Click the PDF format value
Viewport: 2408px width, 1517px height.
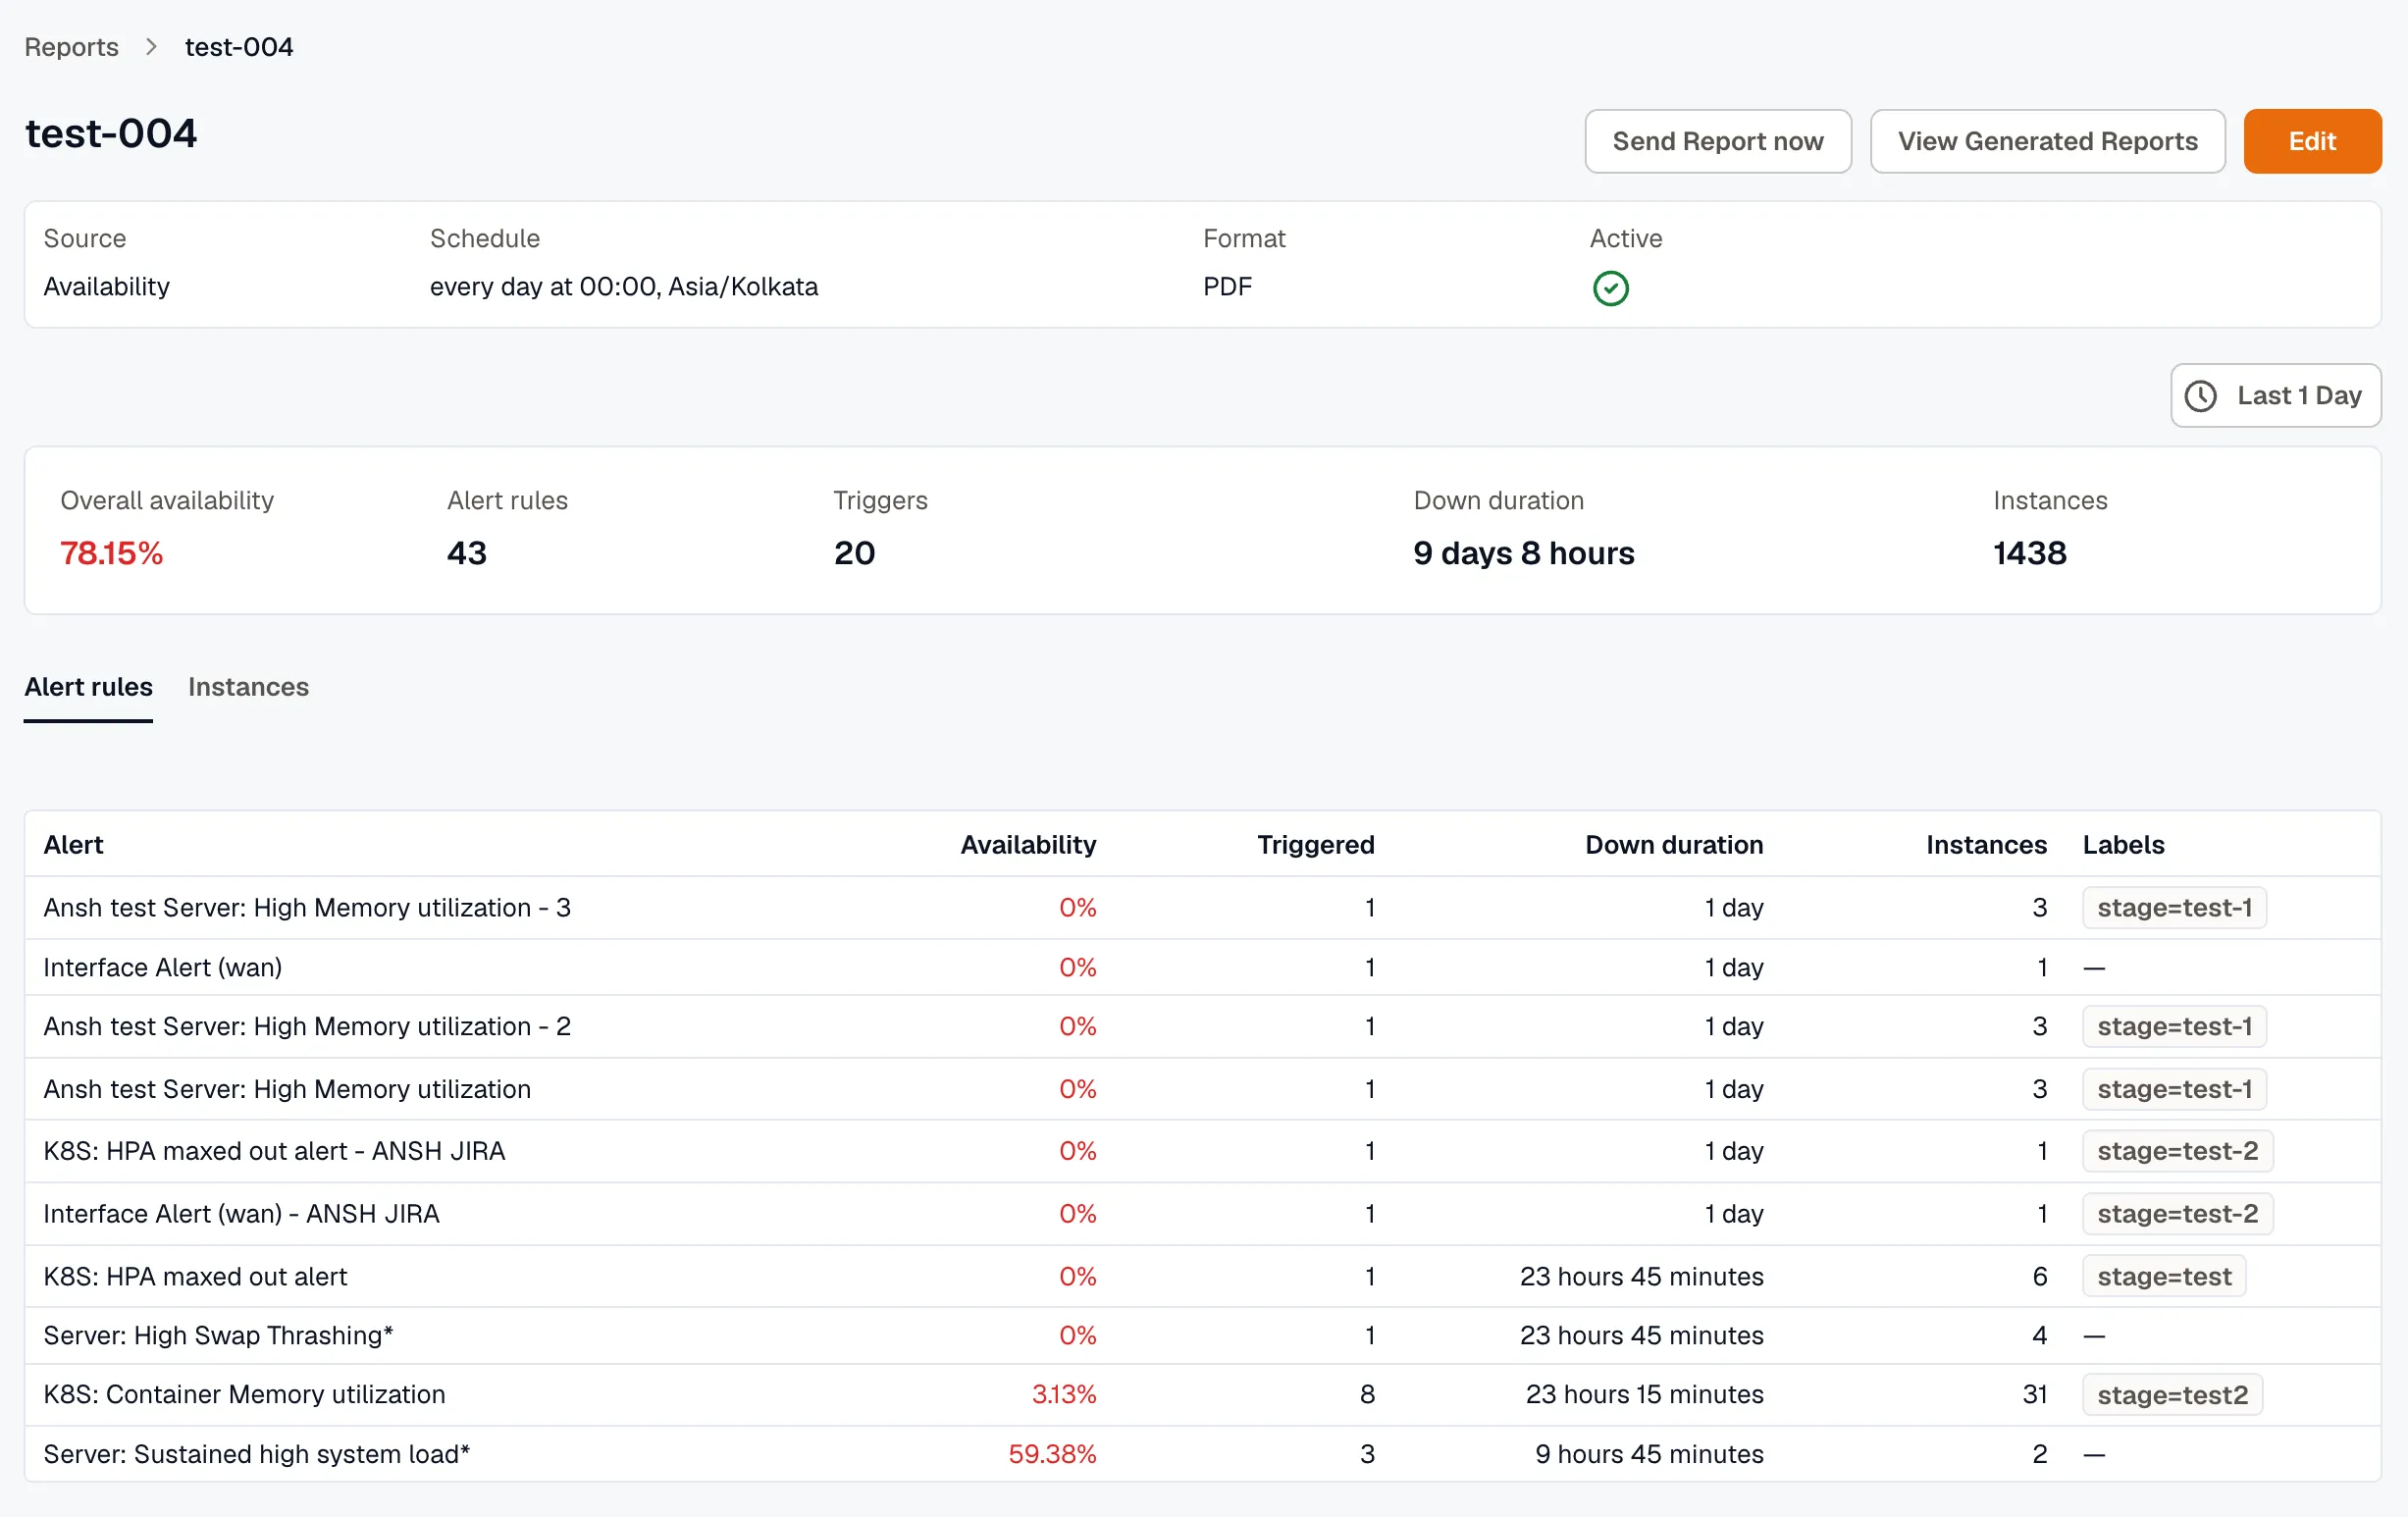point(1227,286)
